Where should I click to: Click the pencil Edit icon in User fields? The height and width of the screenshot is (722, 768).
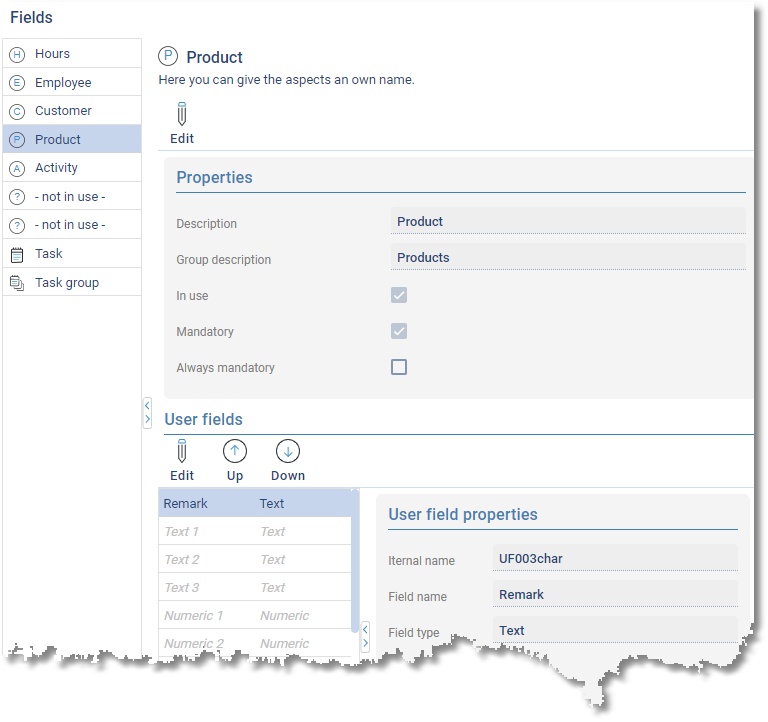pyautogui.click(x=182, y=451)
